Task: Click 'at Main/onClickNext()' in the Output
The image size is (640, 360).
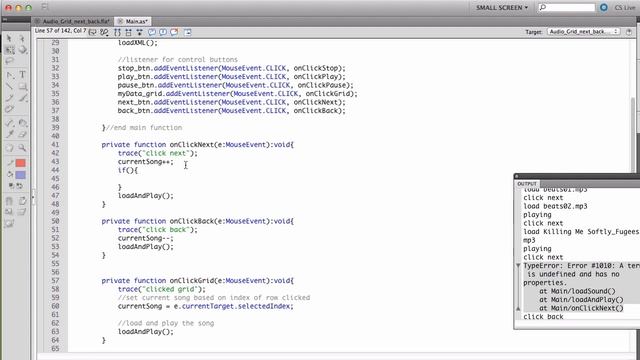Action: click(581, 308)
